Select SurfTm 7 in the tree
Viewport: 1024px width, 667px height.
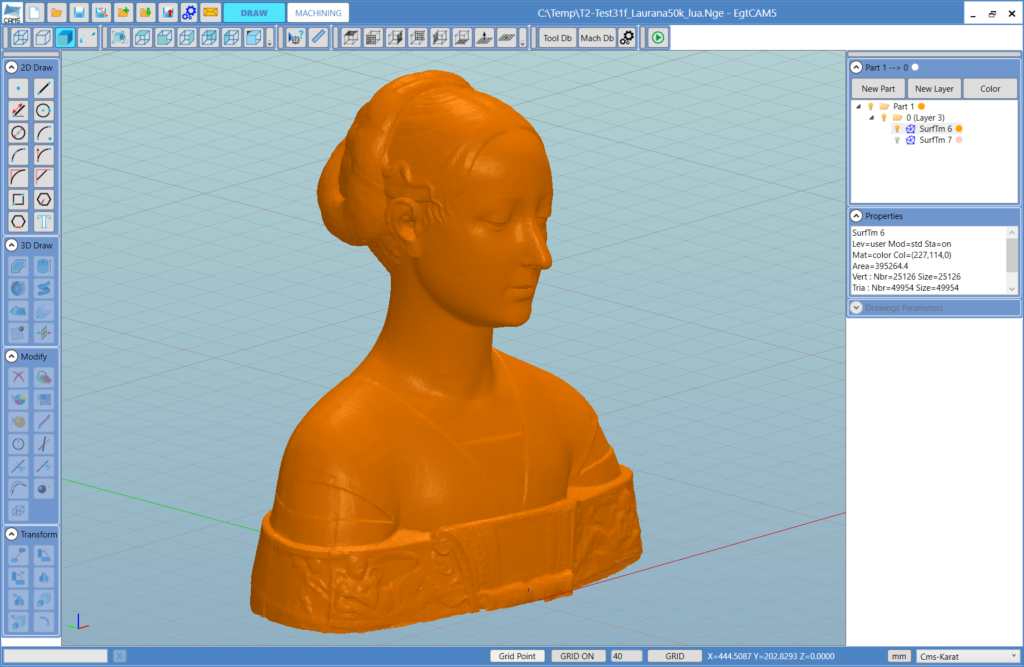coord(935,140)
